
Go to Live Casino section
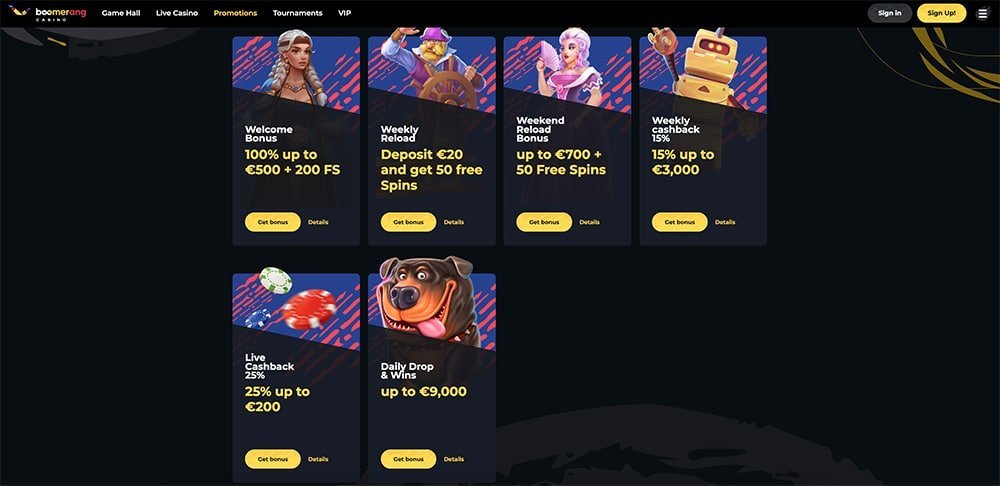click(177, 13)
